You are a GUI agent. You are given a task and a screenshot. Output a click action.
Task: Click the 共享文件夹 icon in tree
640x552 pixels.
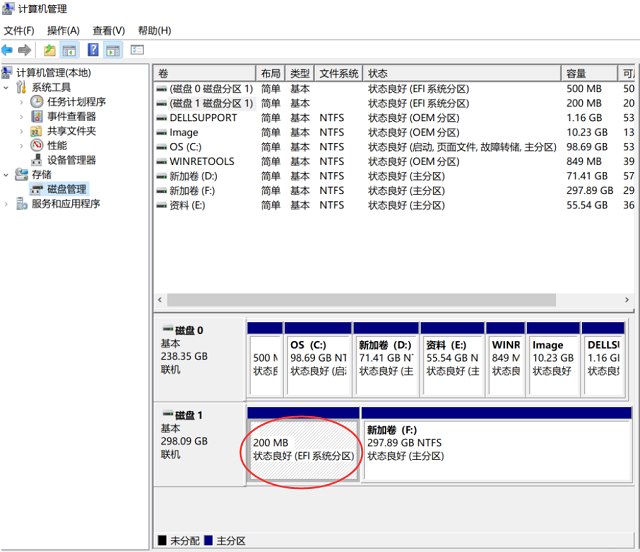click(x=36, y=131)
